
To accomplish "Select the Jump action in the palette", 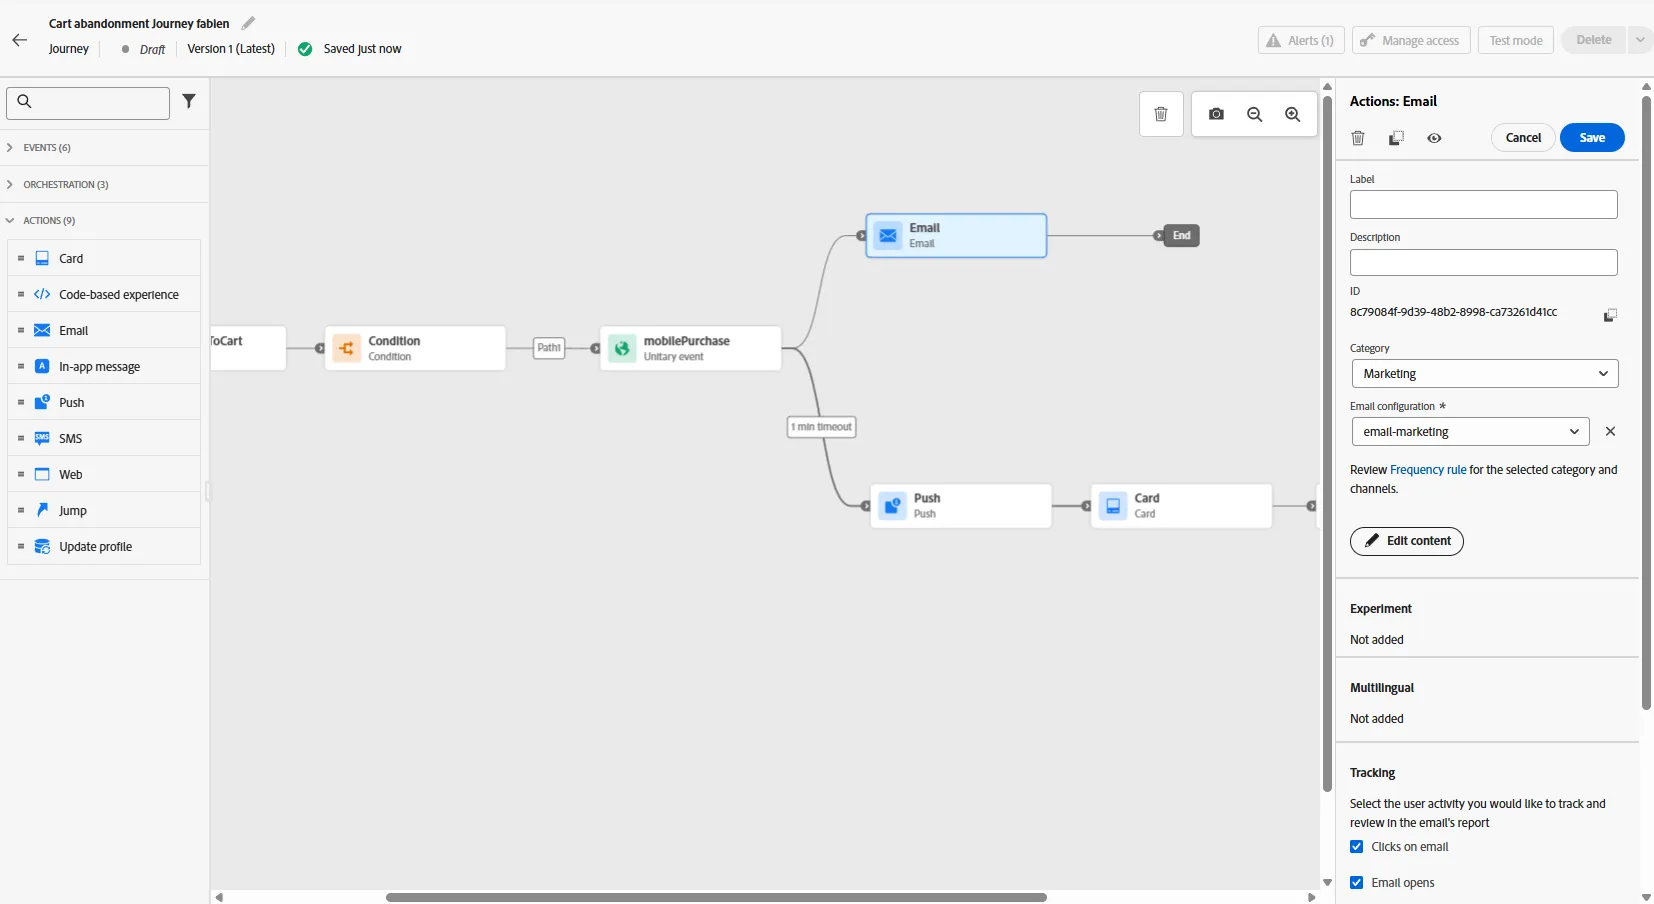I will (104, 511).
